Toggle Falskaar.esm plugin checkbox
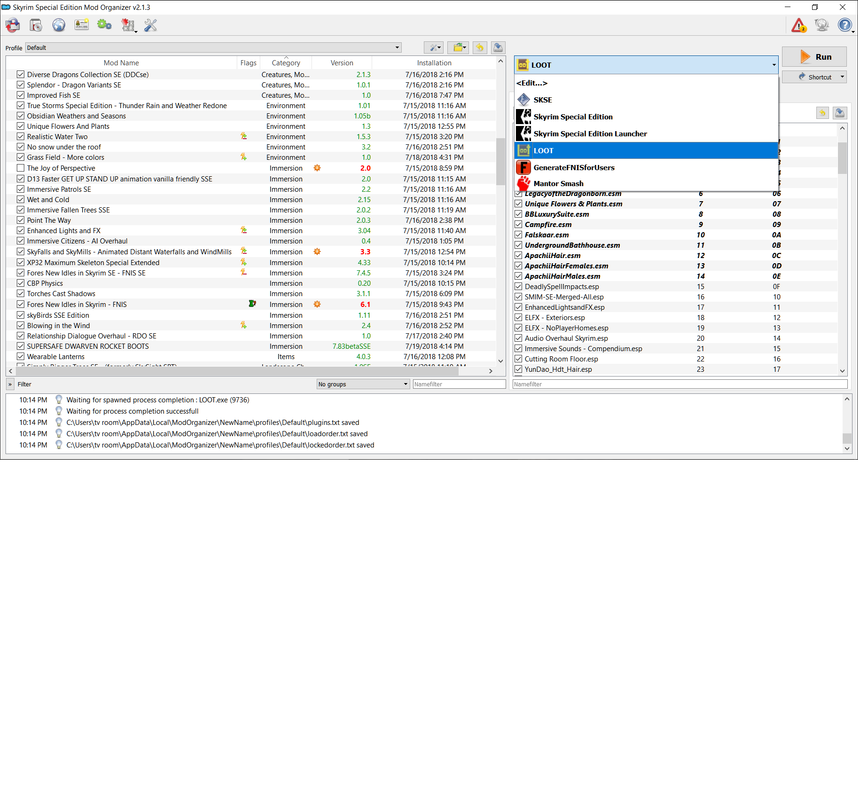Viewport: 858px width, 800px height. point(518,235)
